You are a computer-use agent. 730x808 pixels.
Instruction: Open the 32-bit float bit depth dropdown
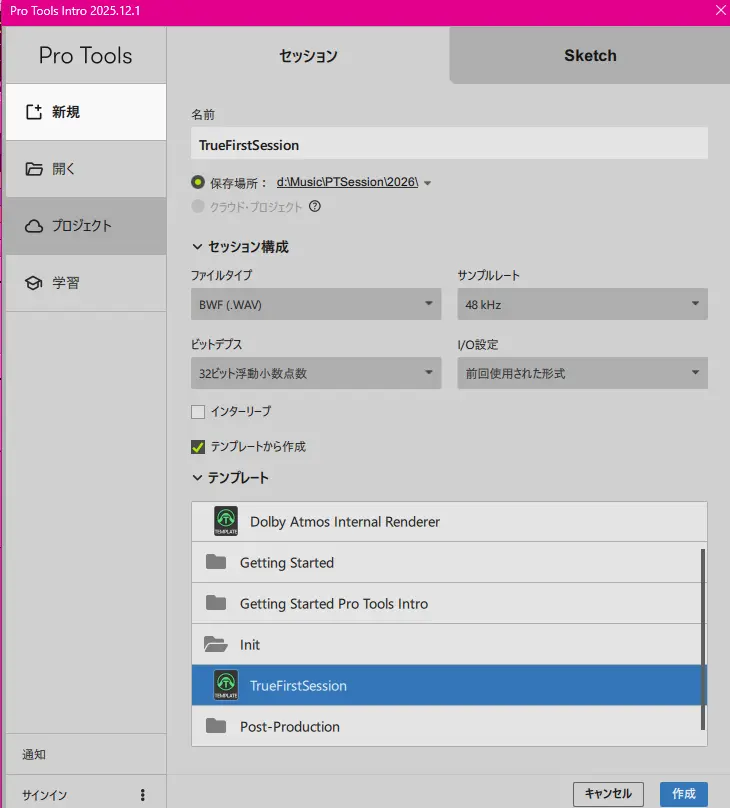coord(315,373)
